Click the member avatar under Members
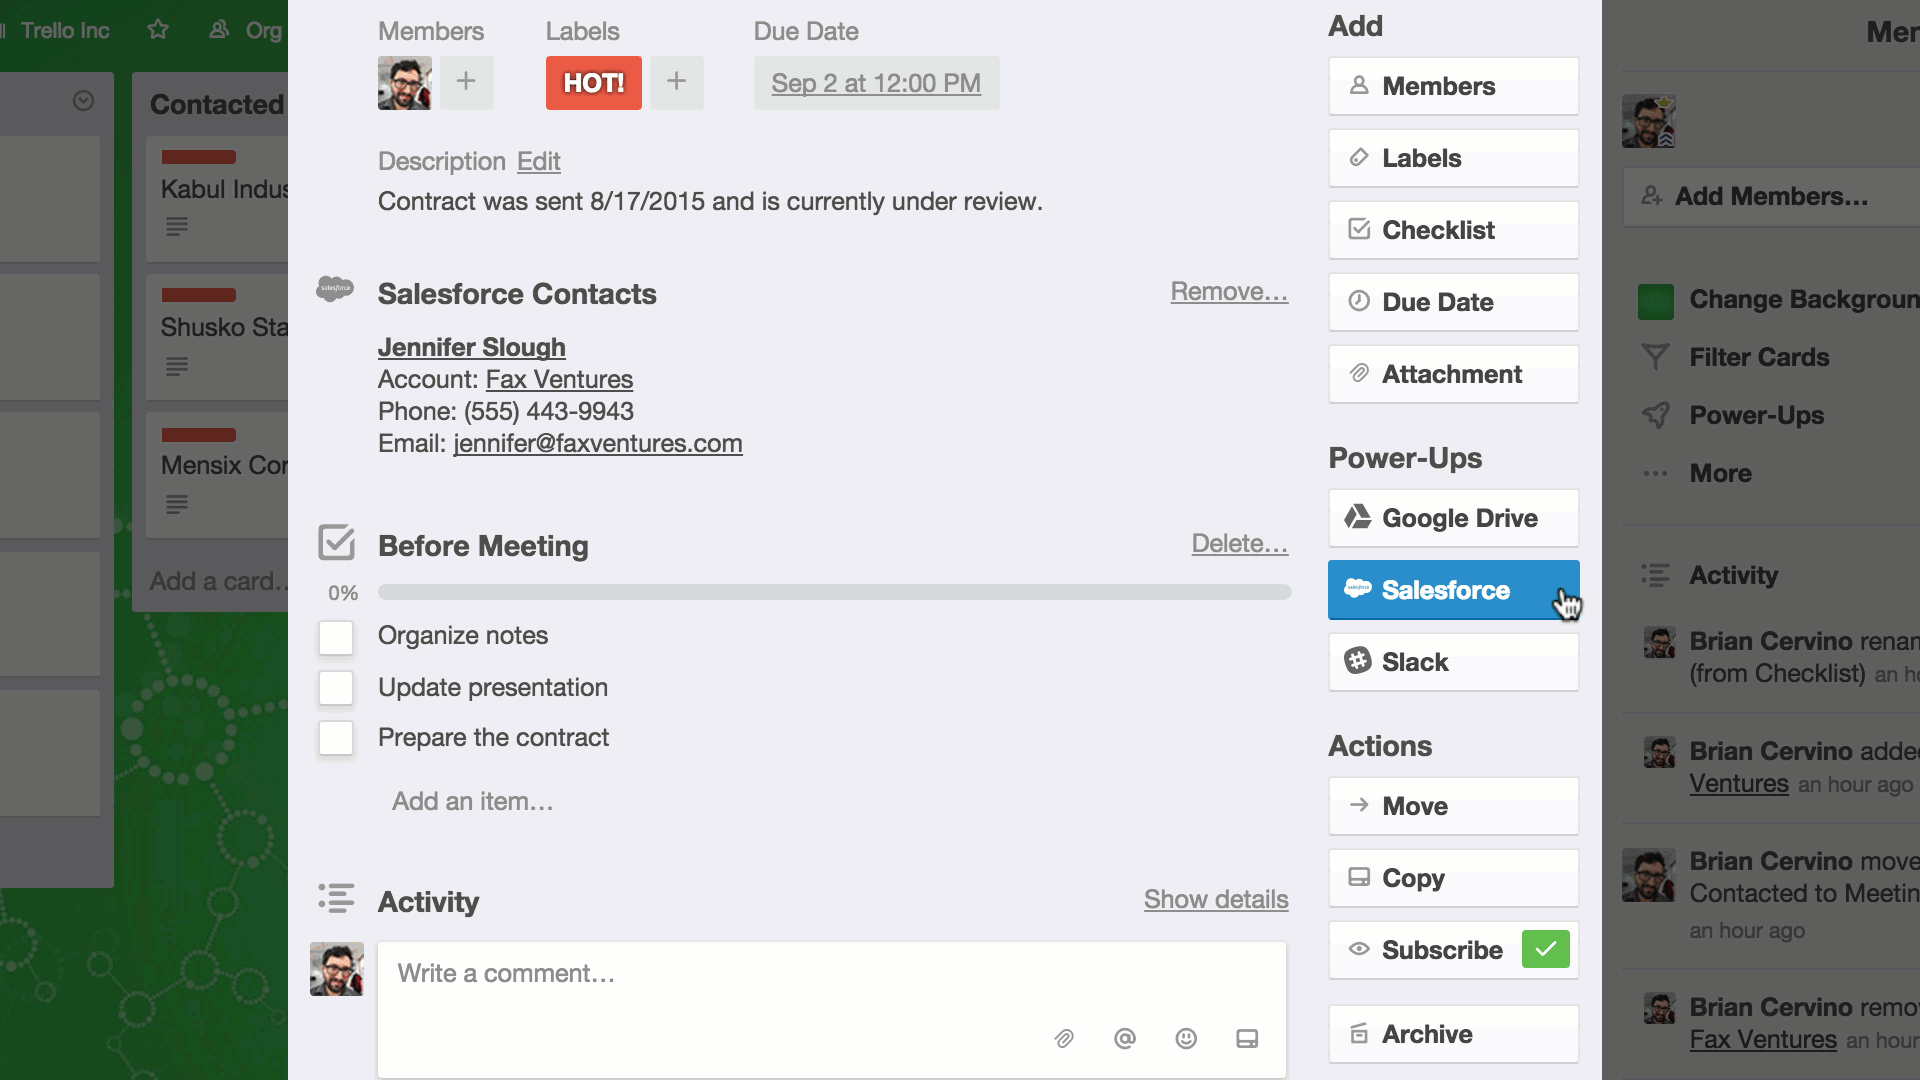 click(405, 83)
